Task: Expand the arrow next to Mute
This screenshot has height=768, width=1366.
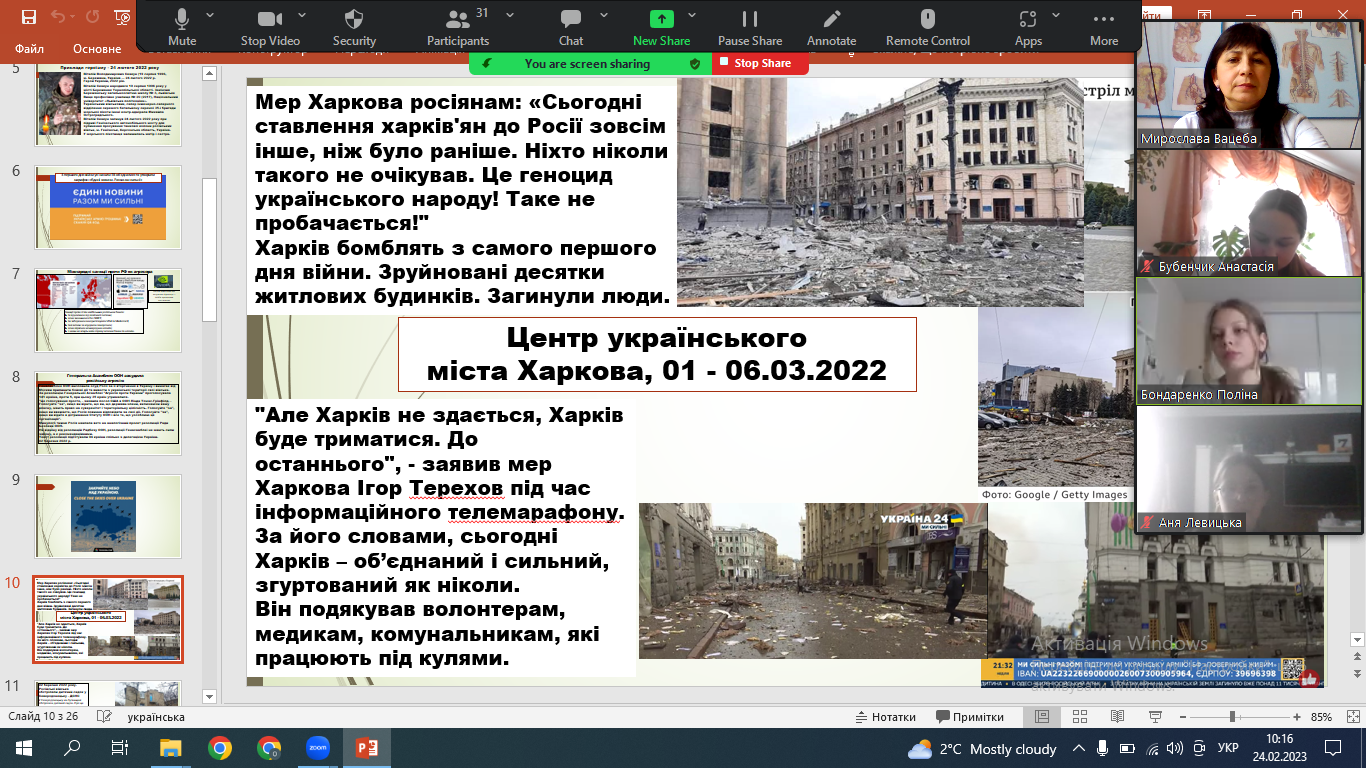Action: pyautogui.click(x=210, y=16)
